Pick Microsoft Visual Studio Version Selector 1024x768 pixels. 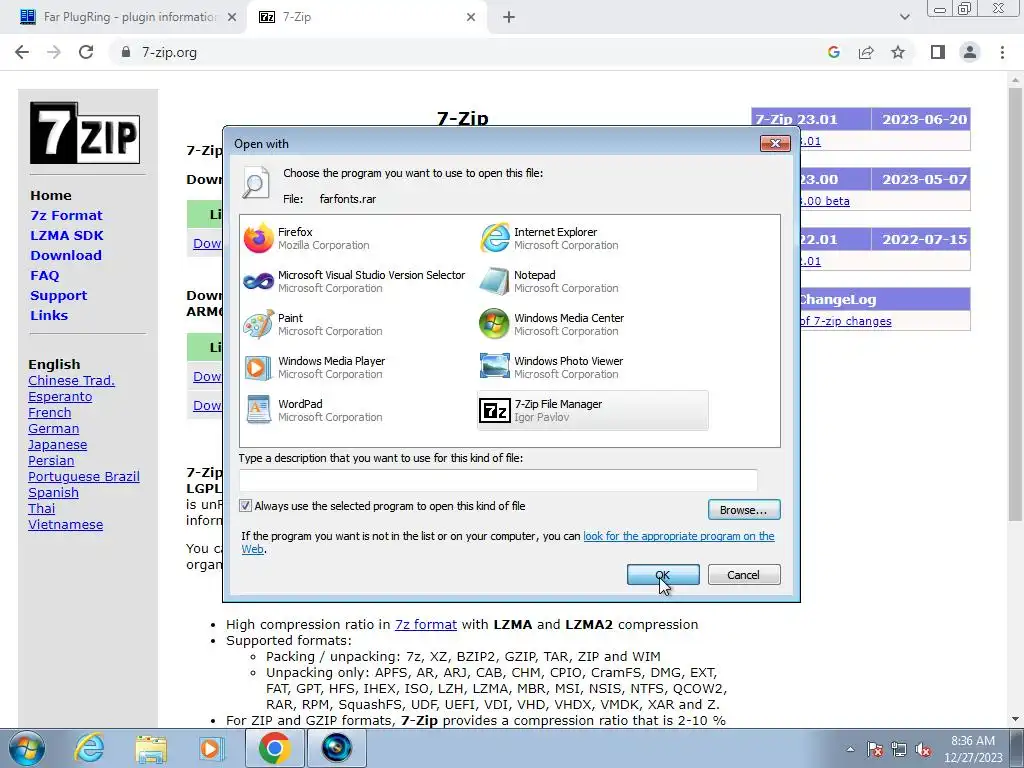coord(355,281)
